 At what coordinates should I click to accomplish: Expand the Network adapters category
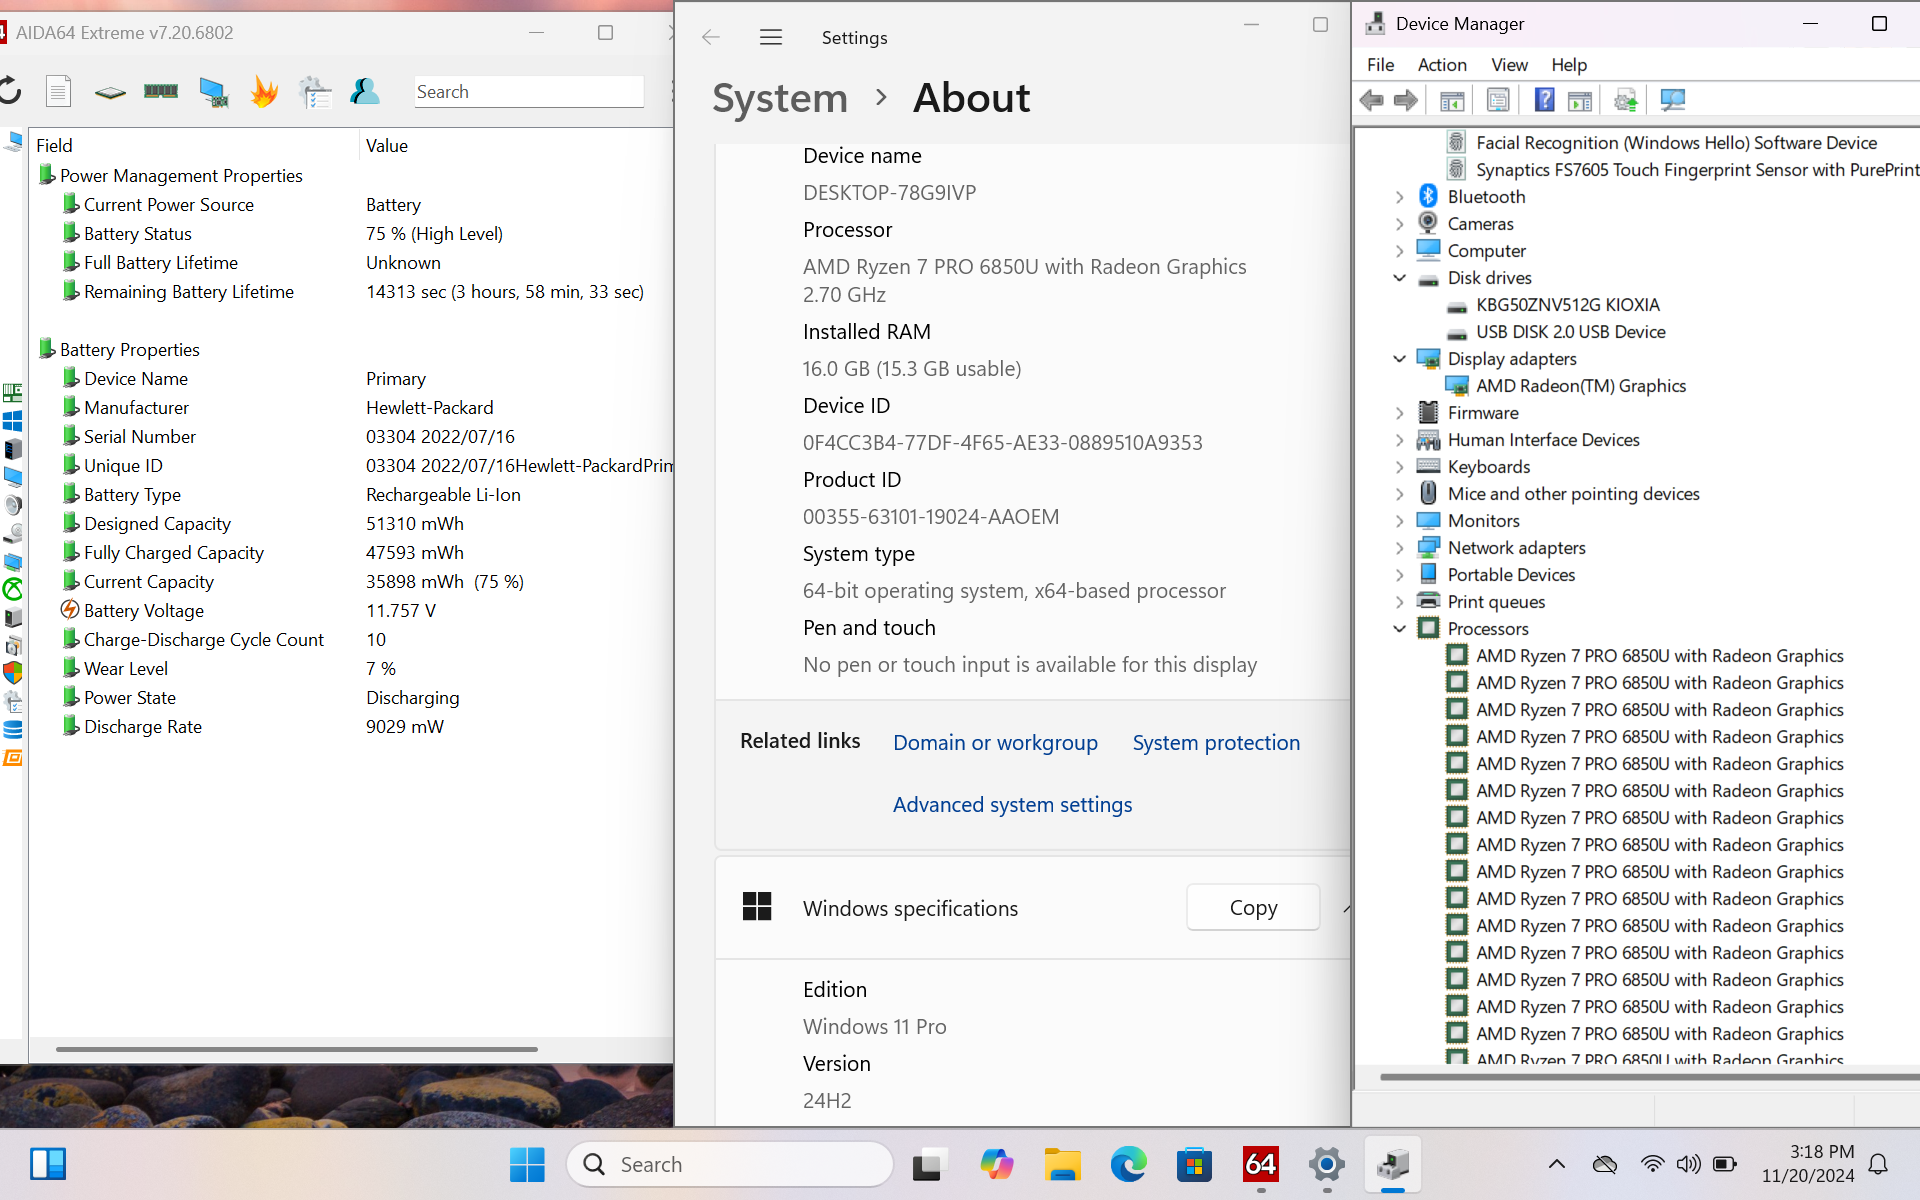coord(1400,548)
